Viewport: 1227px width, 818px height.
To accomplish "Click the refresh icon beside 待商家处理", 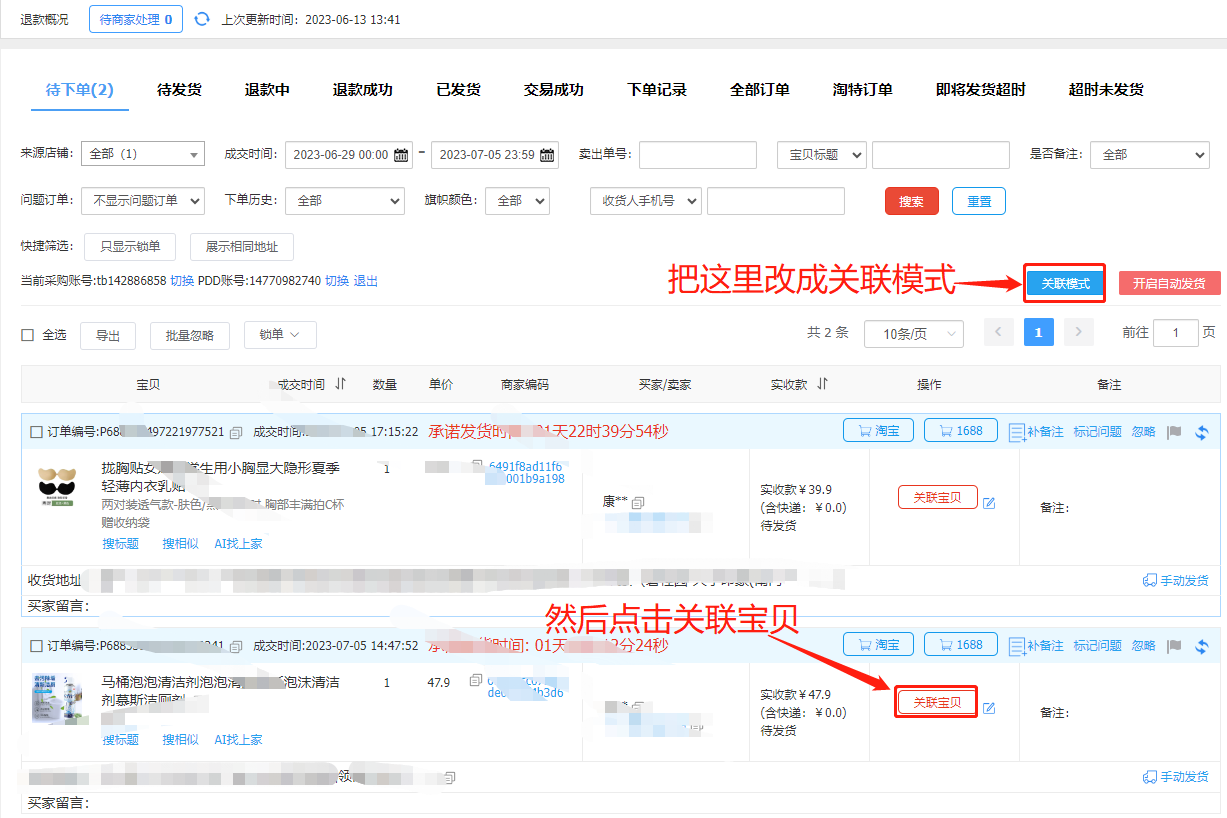I will tap(202, 19).
